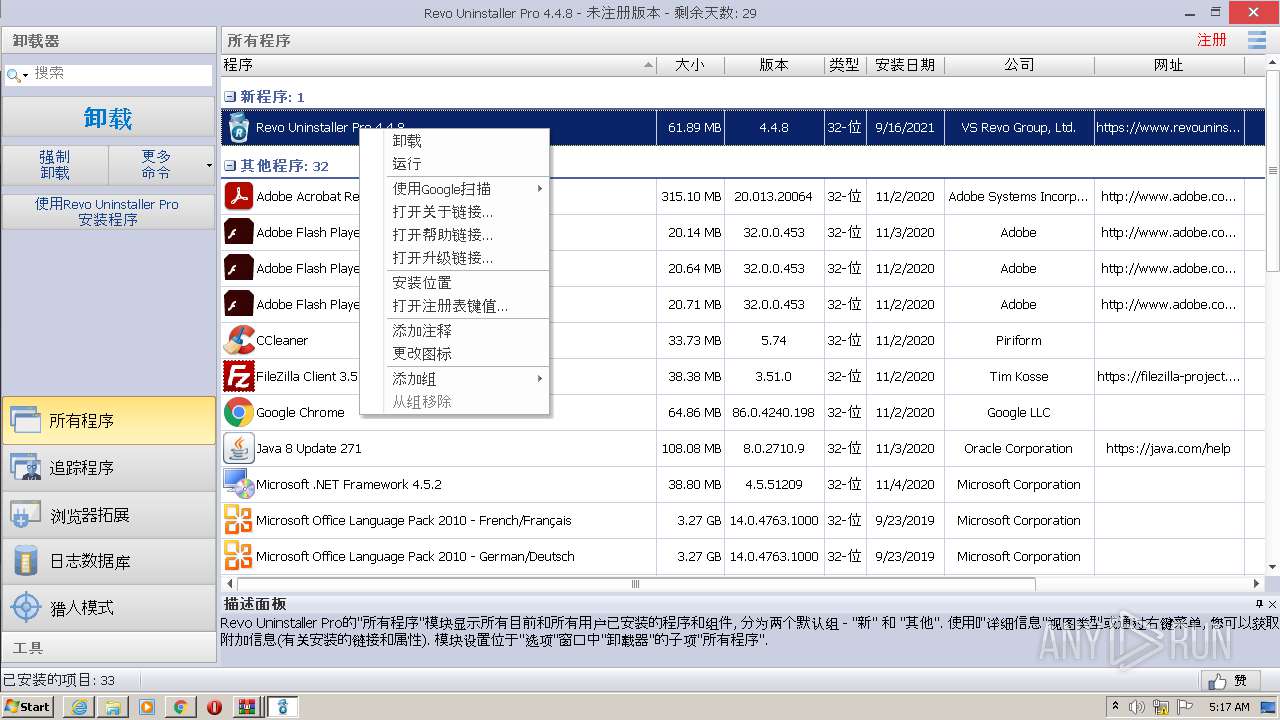The width and height of the screenshot is (1280, 720).
Task: Select Office Language Pack German icon
Action: click(x=238, y=556)
